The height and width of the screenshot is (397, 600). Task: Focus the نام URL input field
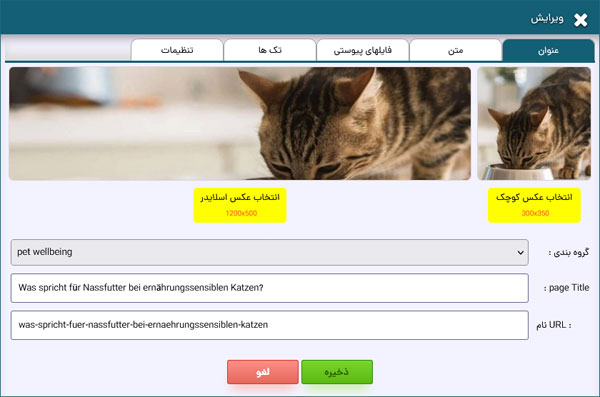pyautogui.click(x=270, y=325)
